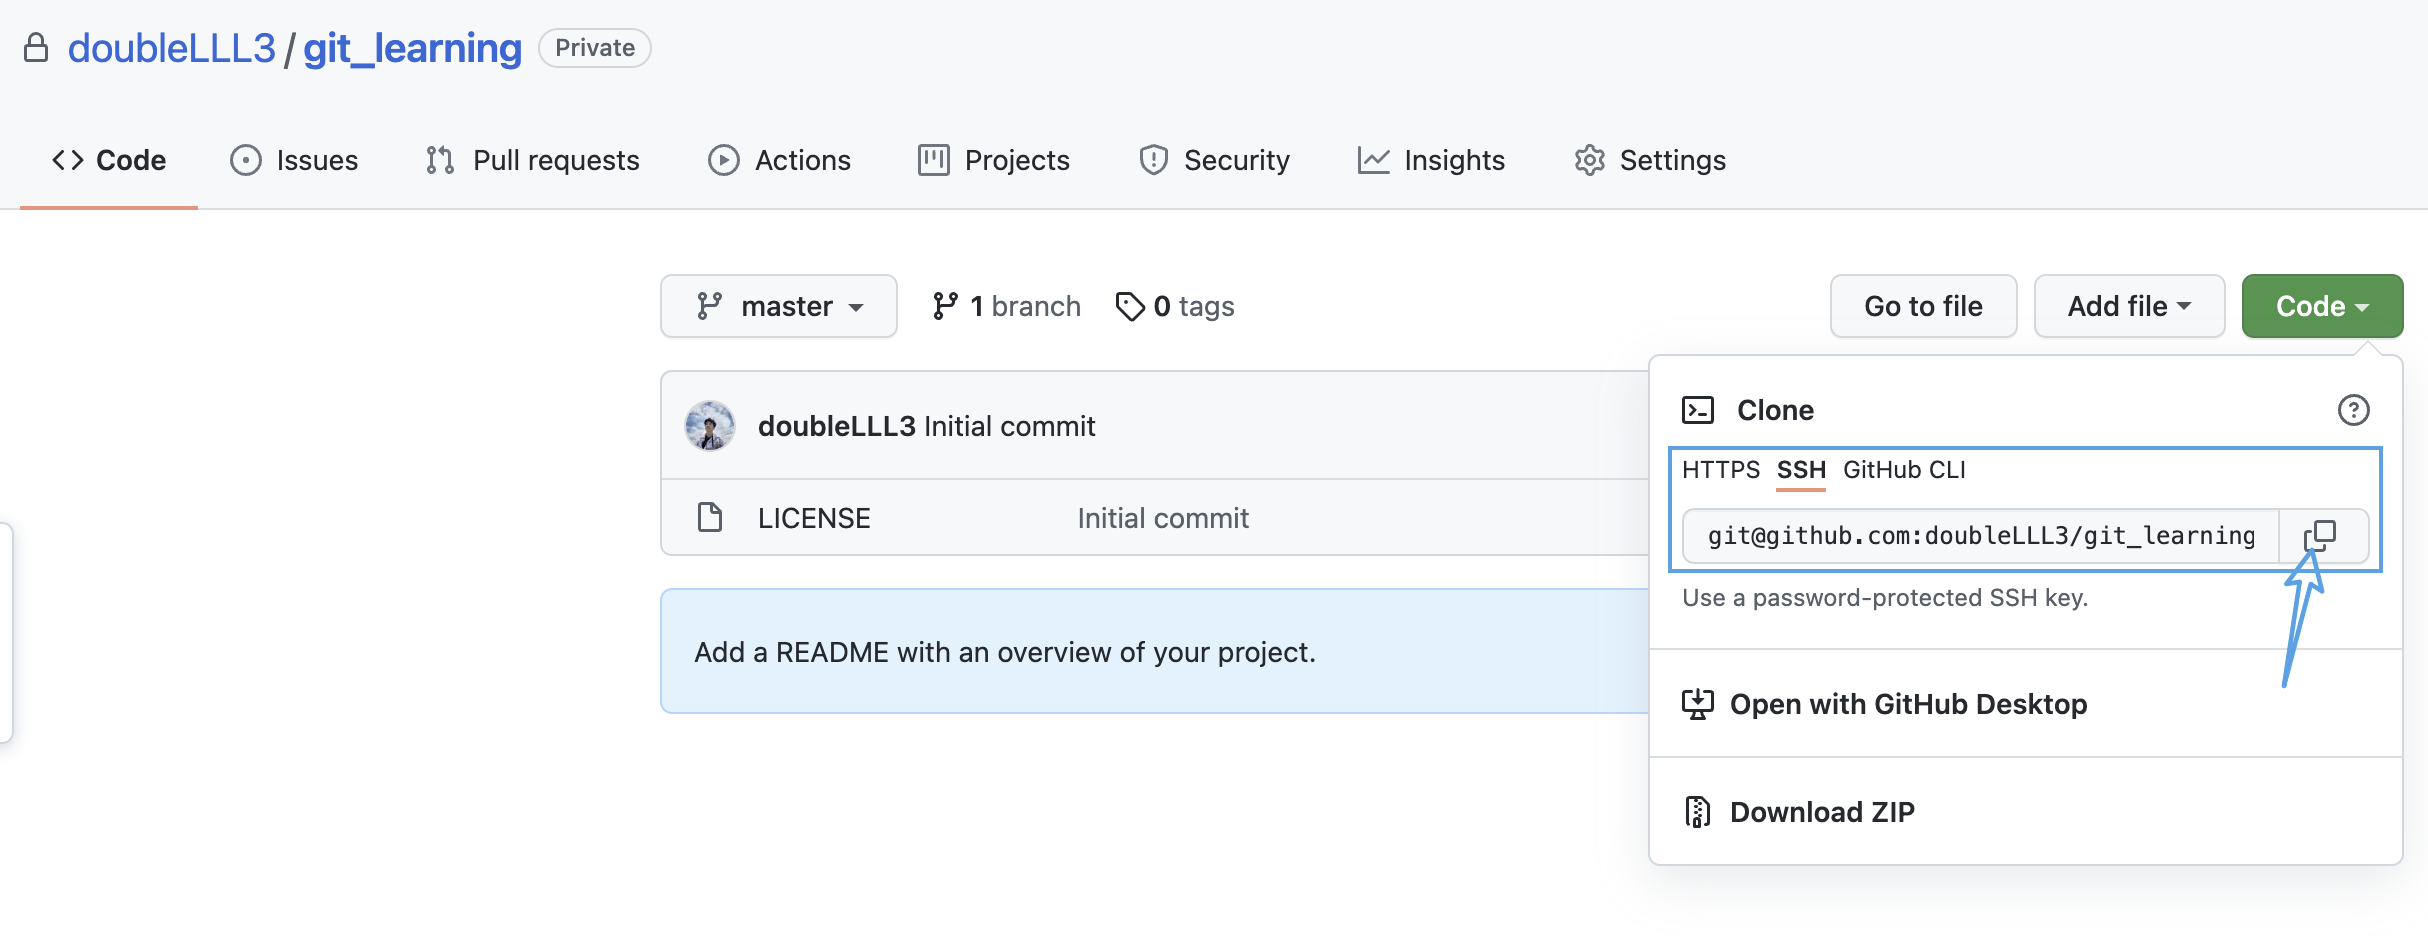Select the SSH clone option

point(1801,470)
